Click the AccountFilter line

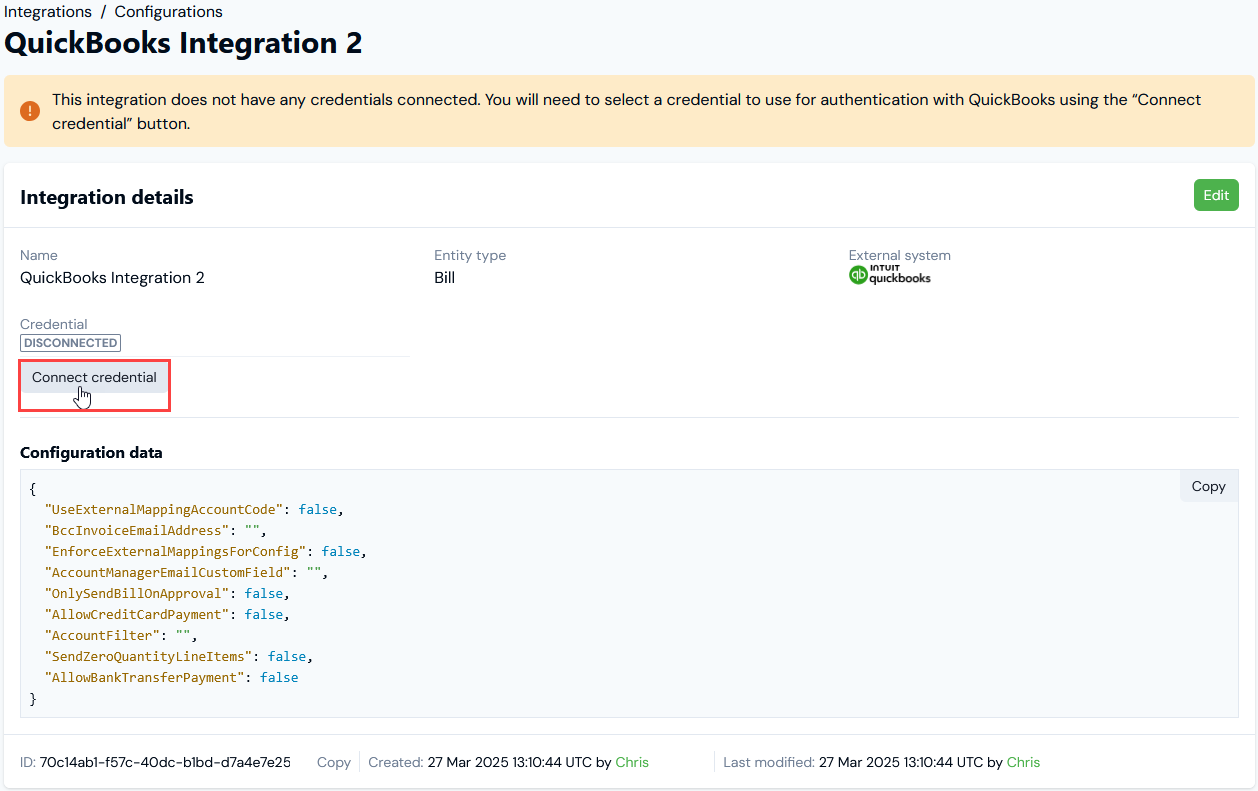121,635
